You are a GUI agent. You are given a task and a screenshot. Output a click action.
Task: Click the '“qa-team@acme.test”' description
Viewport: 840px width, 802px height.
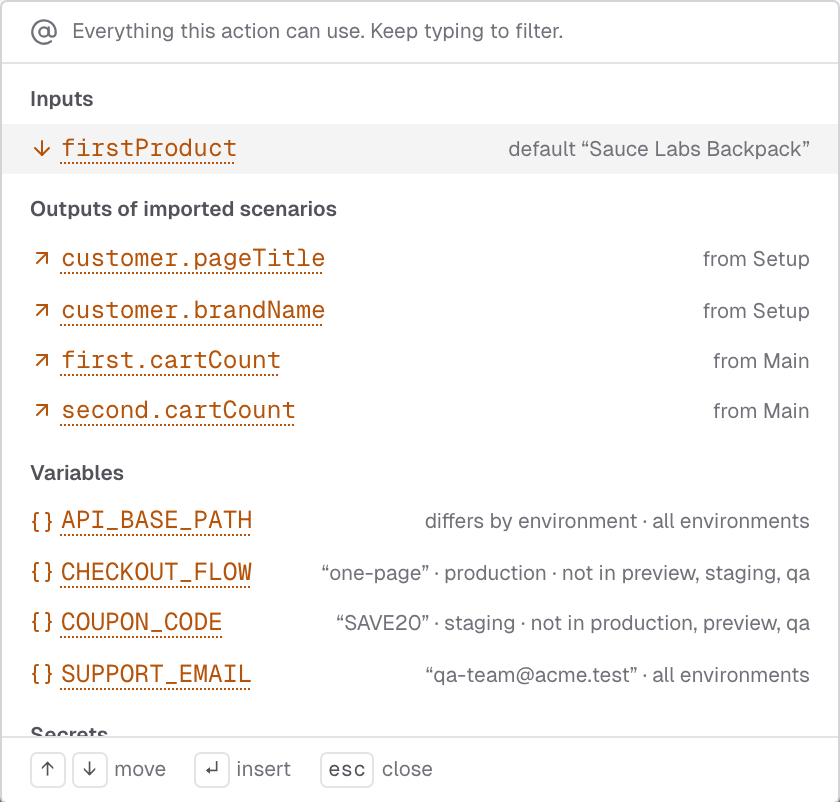tap(531, 675)
